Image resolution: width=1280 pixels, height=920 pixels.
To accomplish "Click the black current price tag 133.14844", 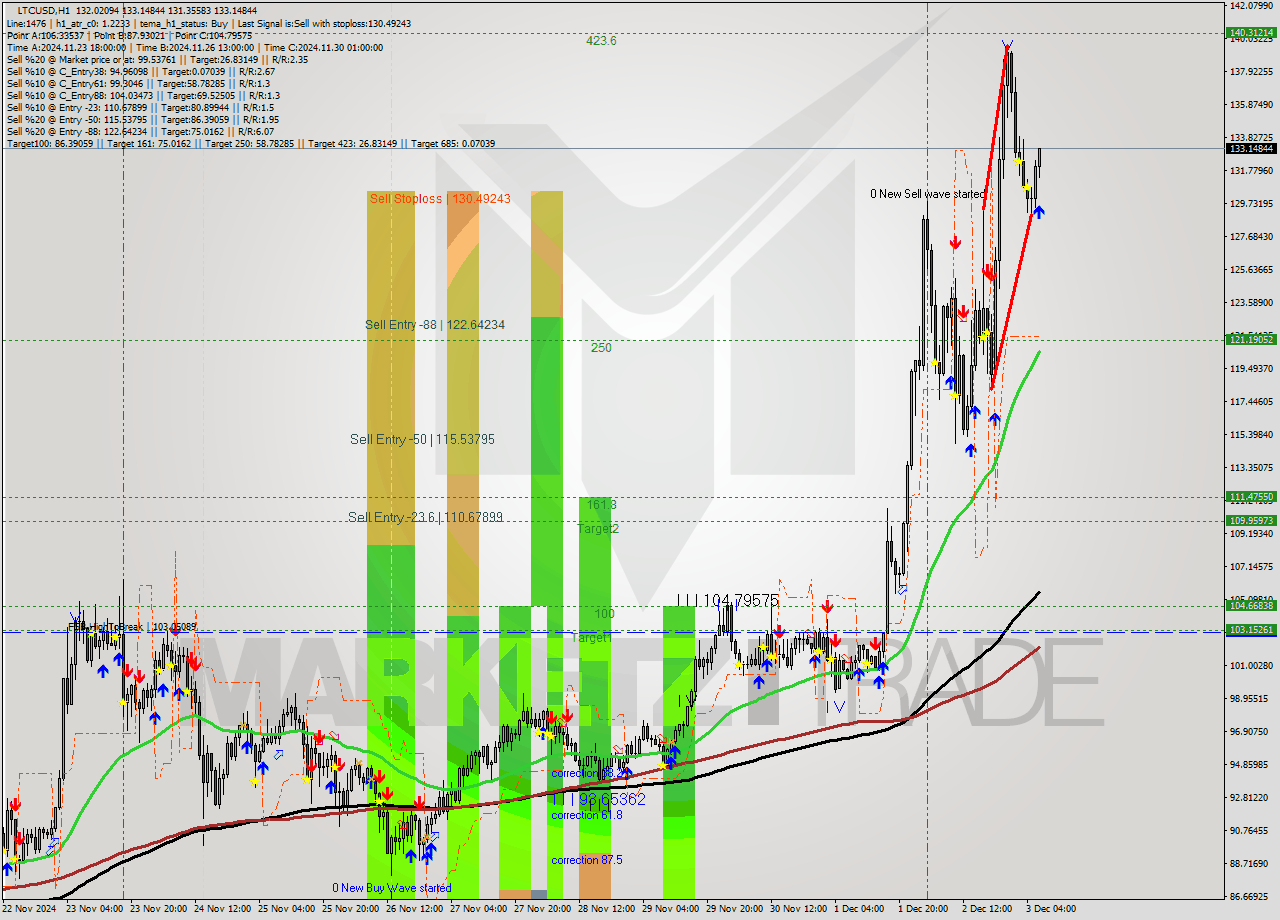I will pyautogui.click(x=1251, y=148).
